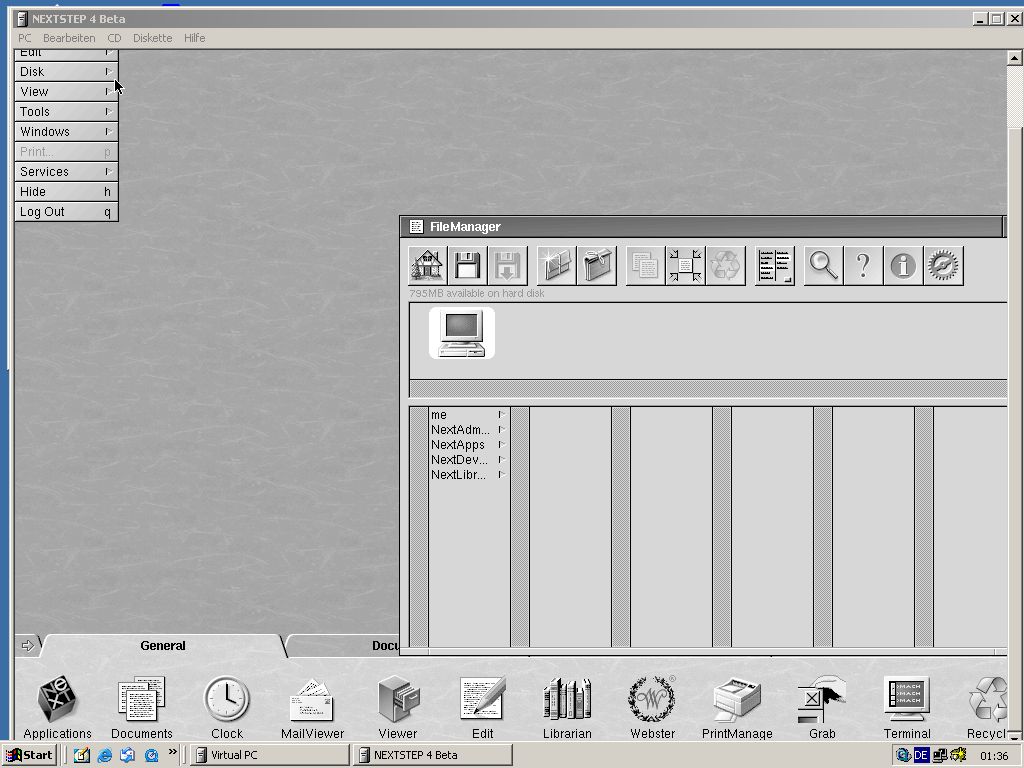Click the dimmed floppy eject icon
Viewport: 1024px width, 768px height.
click(507, 266)
